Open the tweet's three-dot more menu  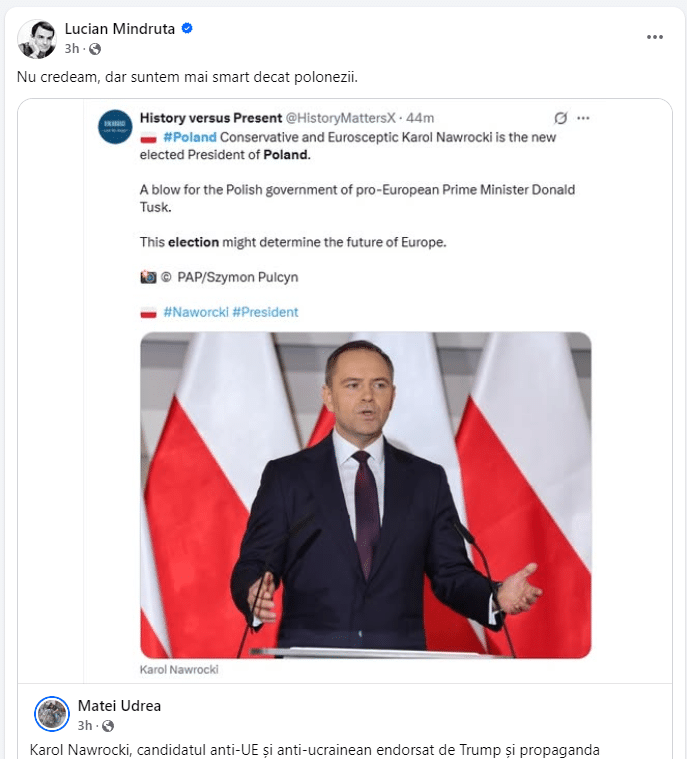tap(583, 118)
